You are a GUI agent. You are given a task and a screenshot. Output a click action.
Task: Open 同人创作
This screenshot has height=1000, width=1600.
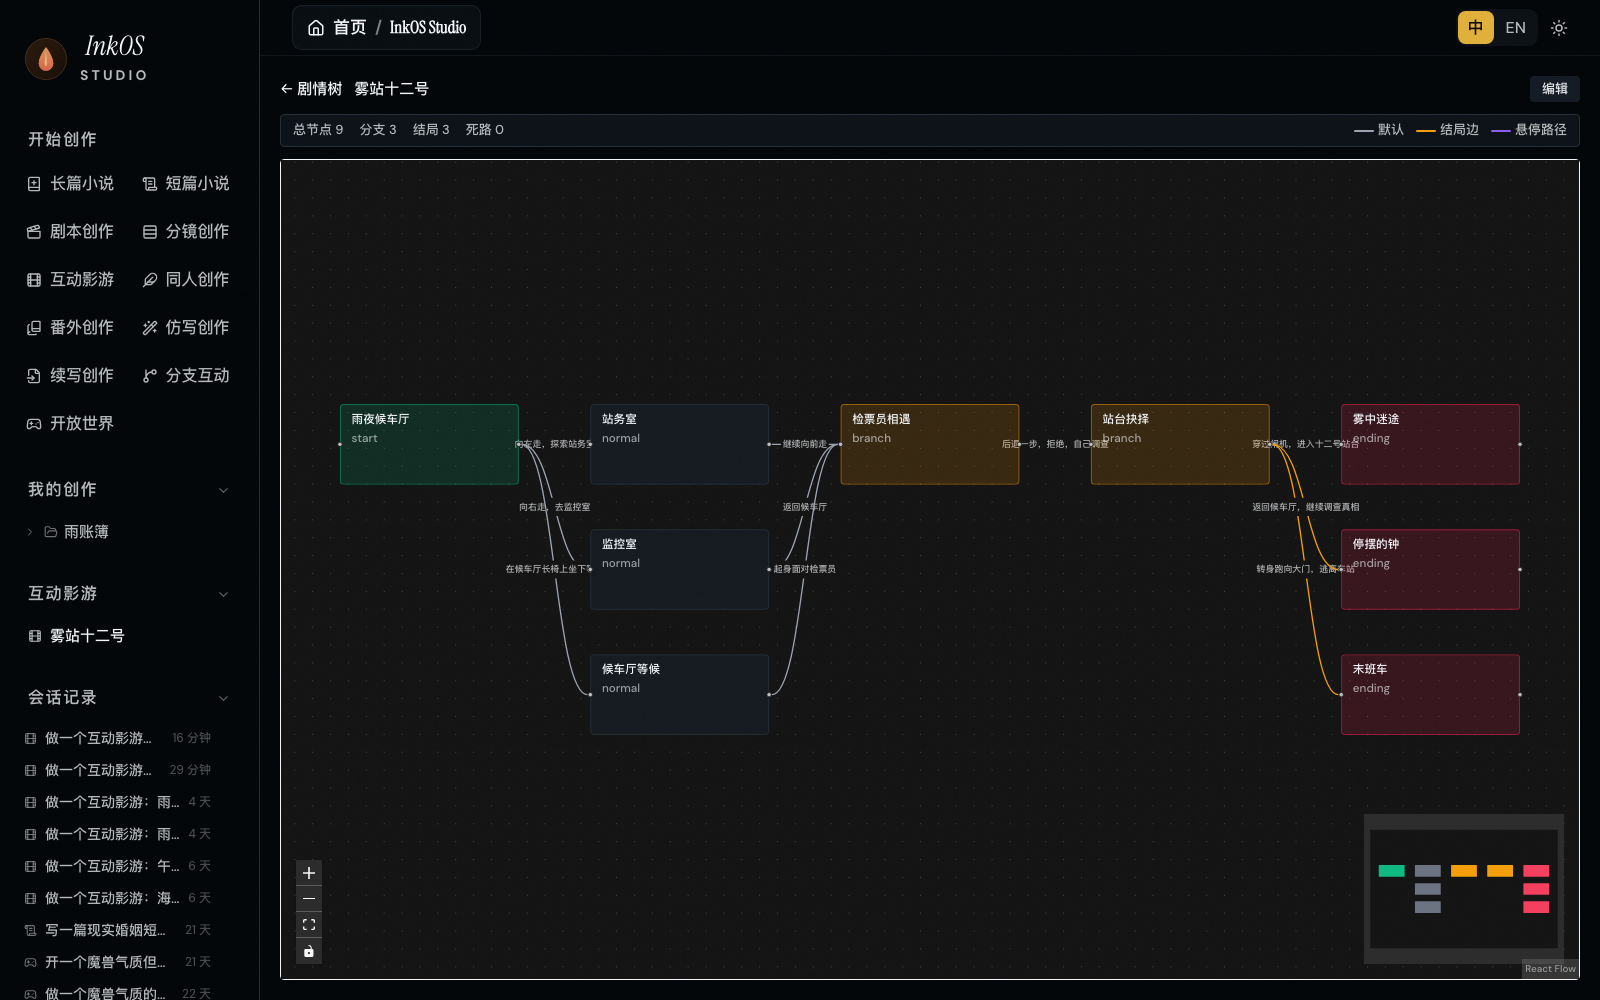[186, 280]
